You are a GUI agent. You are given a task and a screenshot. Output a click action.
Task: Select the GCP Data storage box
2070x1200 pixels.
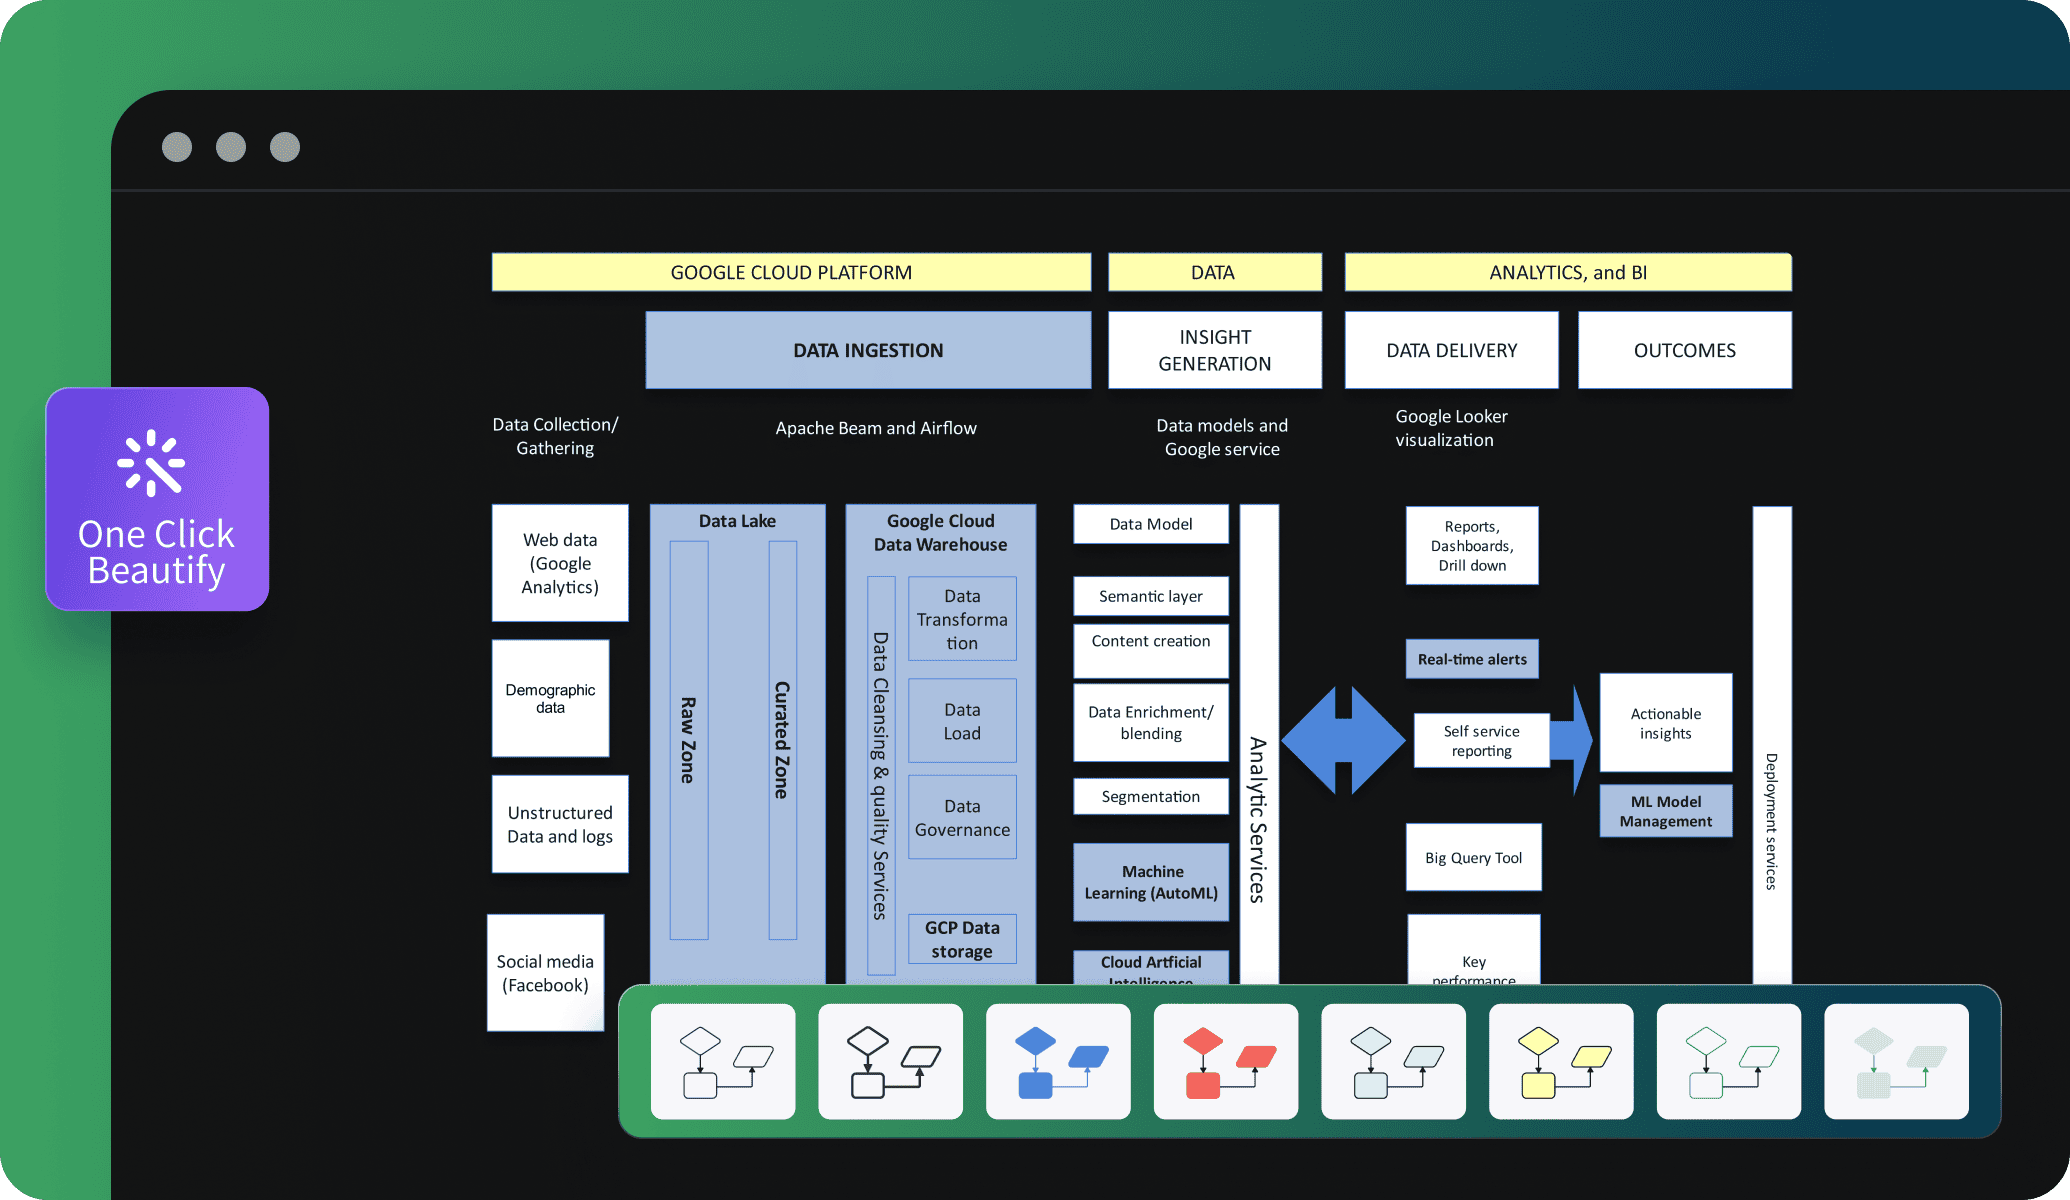(x=962, y=939)
